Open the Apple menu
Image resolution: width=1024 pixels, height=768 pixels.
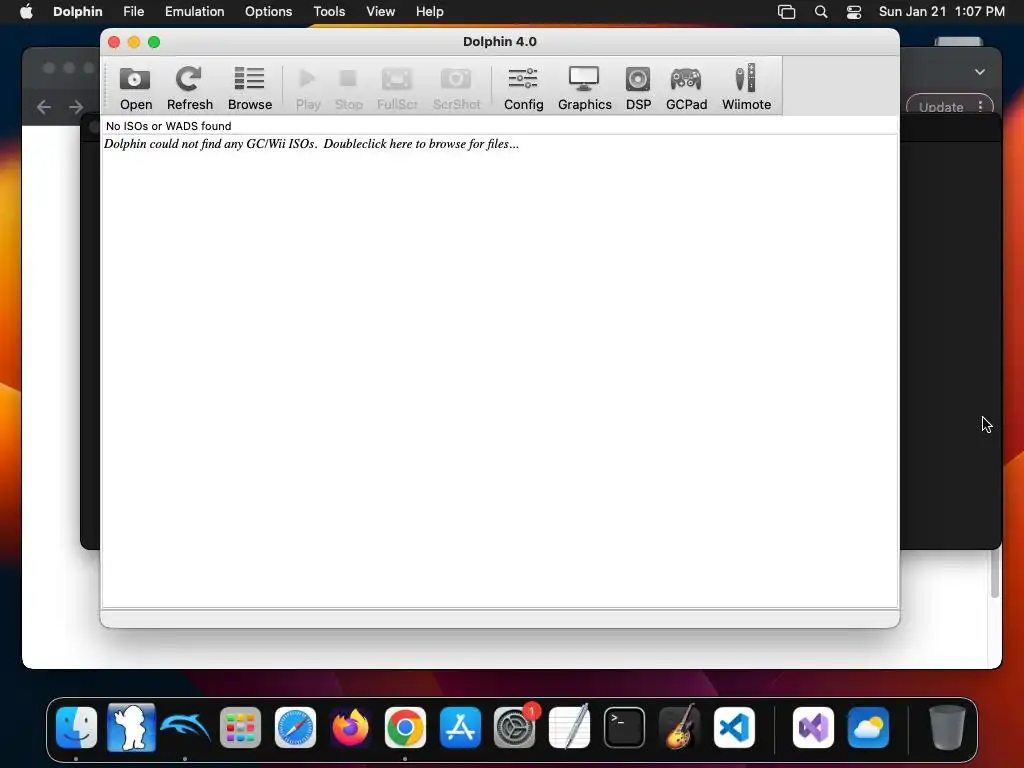coord(26,12)
